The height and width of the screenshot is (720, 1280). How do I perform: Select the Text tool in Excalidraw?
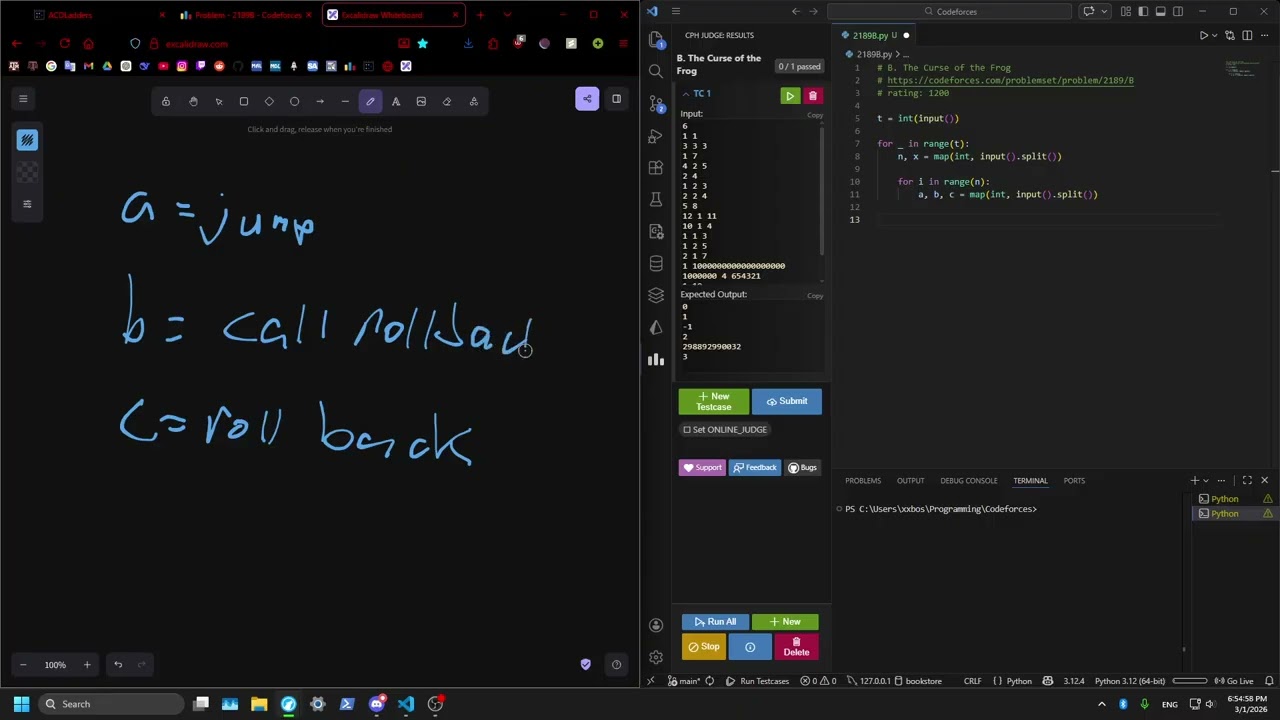tap(396, 101)
